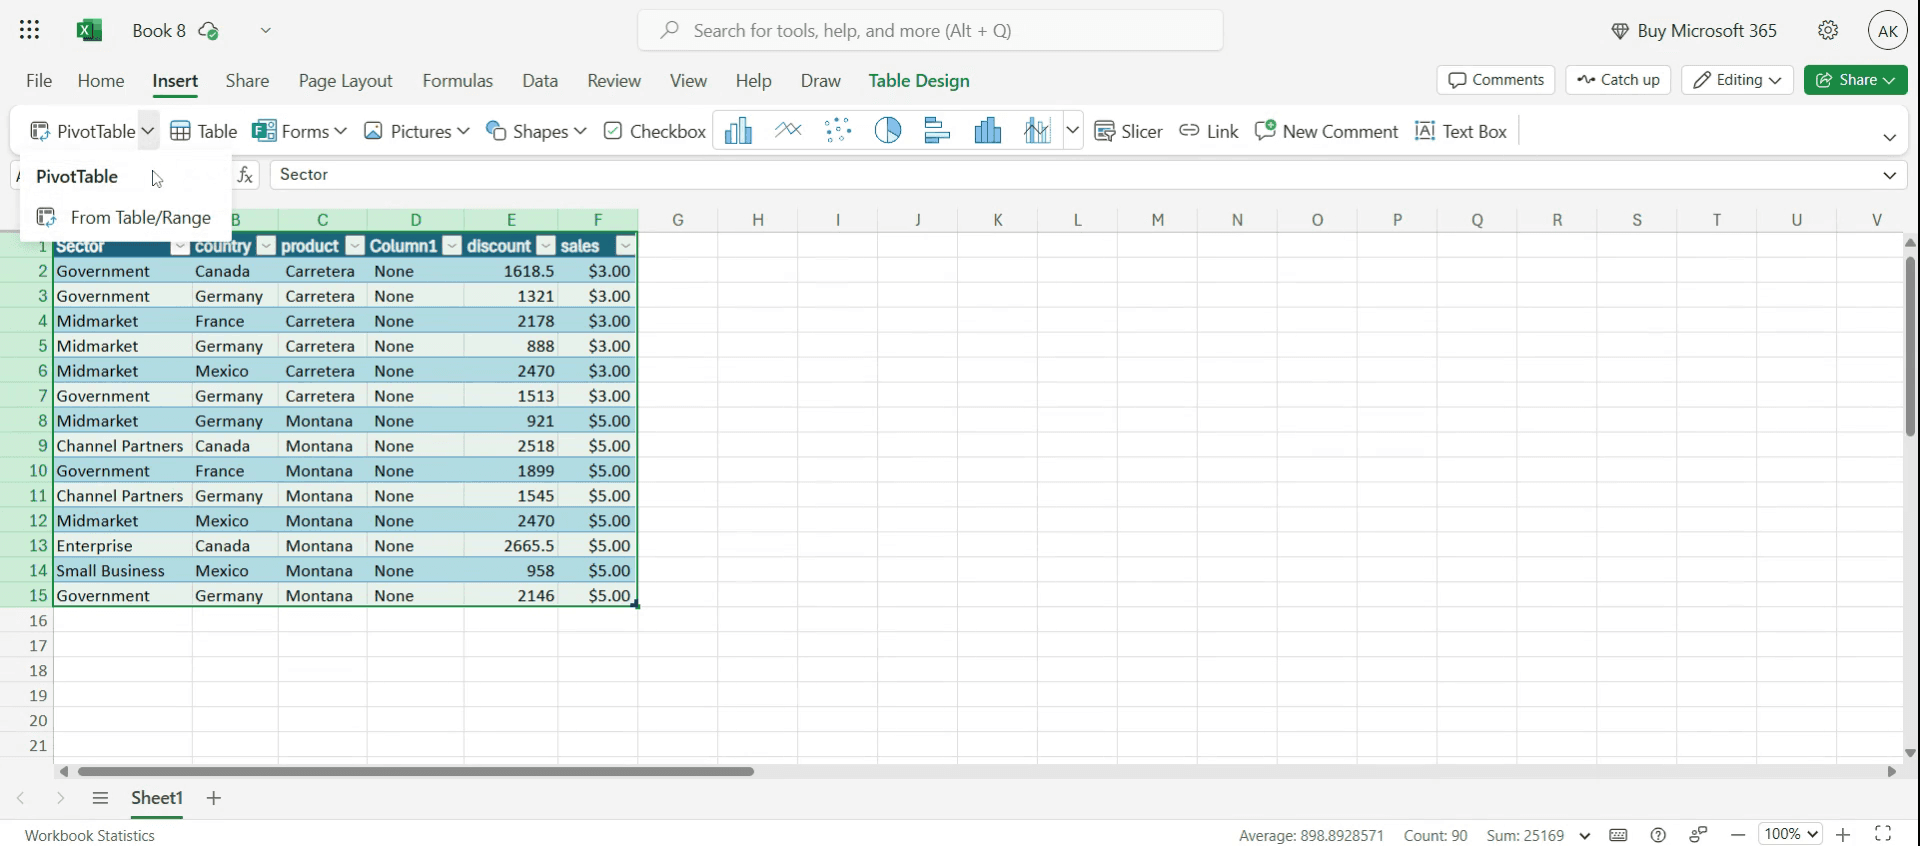Click the help question mark status icon
1920x846 pixels.
coord(1658,835)
